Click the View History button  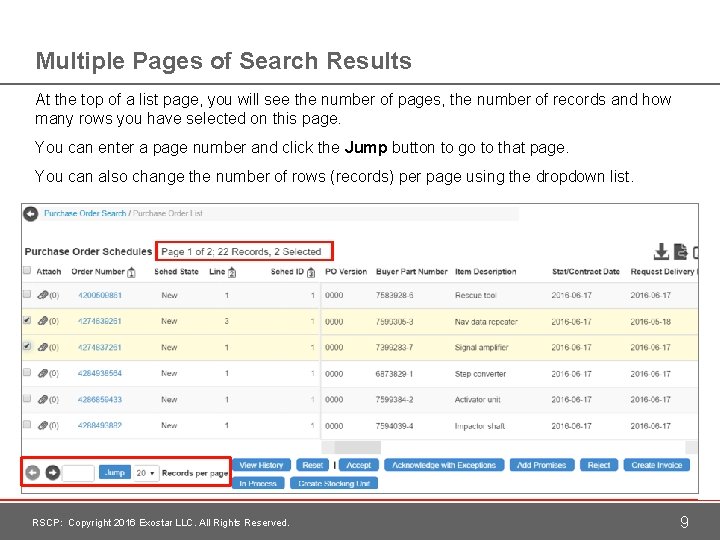pos(262,465)
